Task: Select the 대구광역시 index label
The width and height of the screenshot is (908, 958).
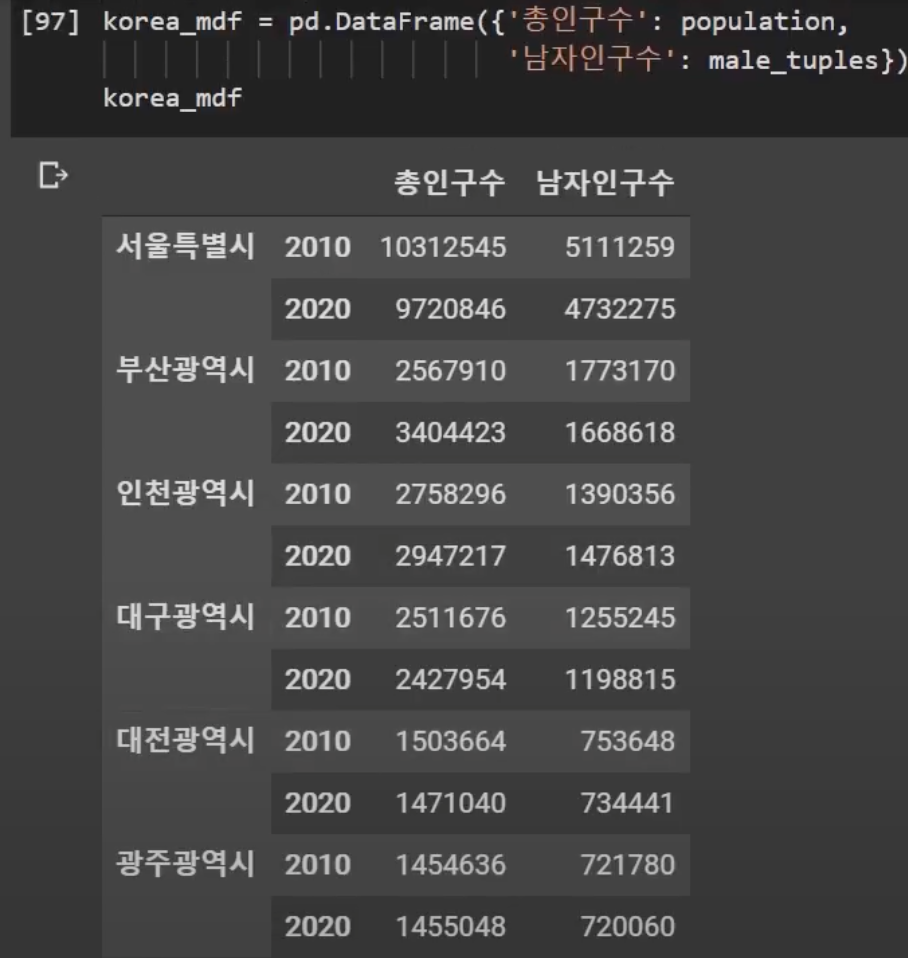Action: point(185,616)
